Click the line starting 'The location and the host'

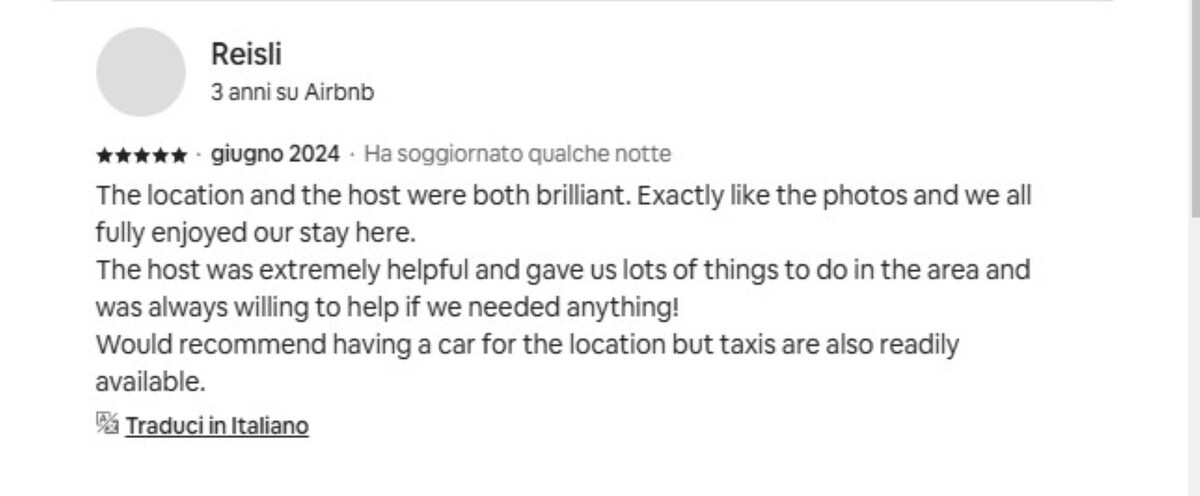click(x=563, y=195)
